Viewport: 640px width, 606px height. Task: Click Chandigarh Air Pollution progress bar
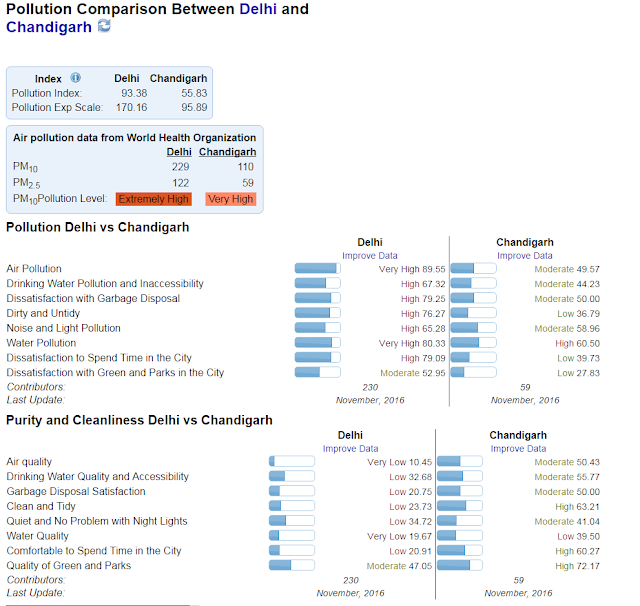[x=473, y=269]
